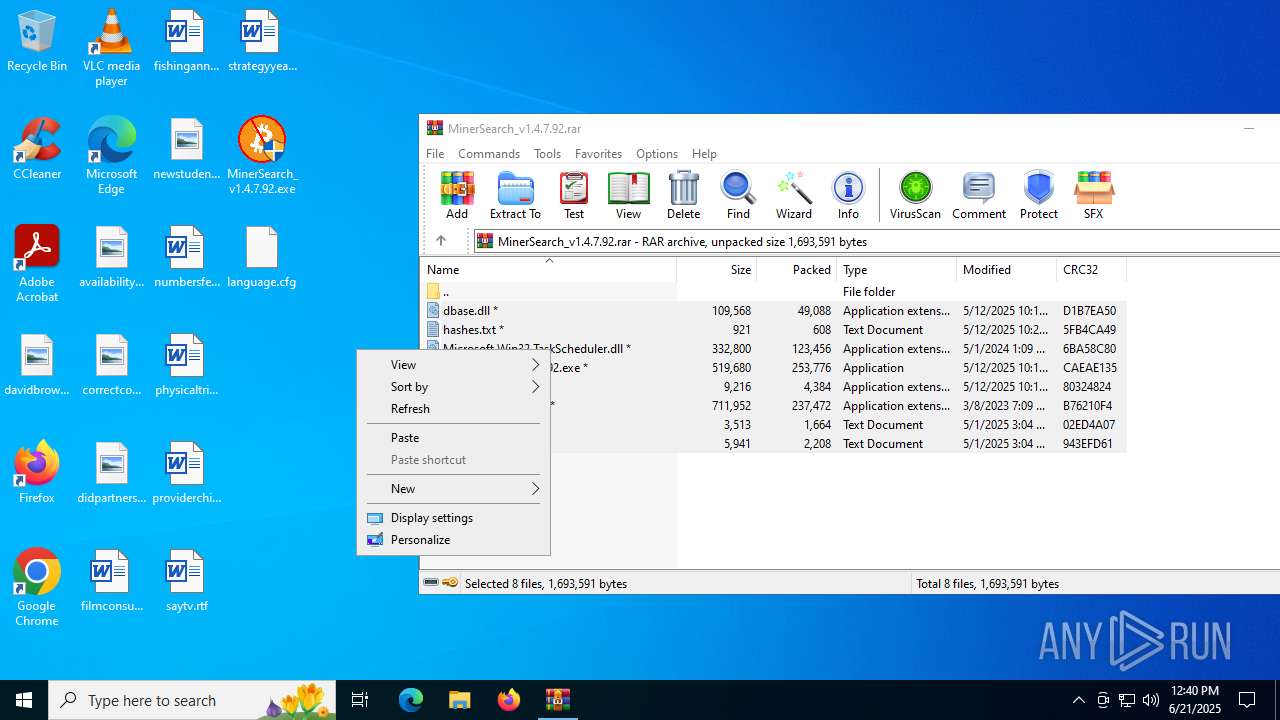Open Firefox desktop shortcut
1280x720 pixels.
37,473
